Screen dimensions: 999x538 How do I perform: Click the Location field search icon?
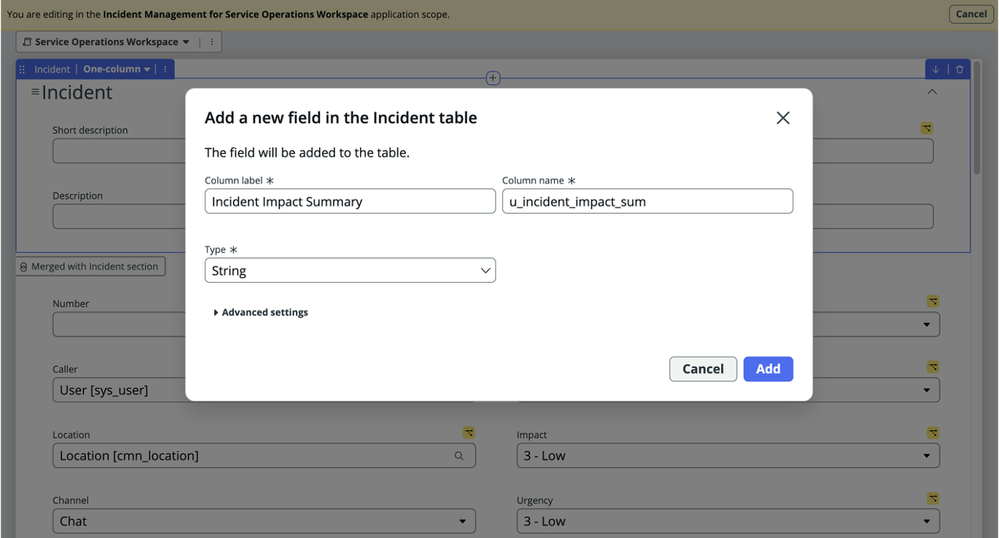(459, 456)
